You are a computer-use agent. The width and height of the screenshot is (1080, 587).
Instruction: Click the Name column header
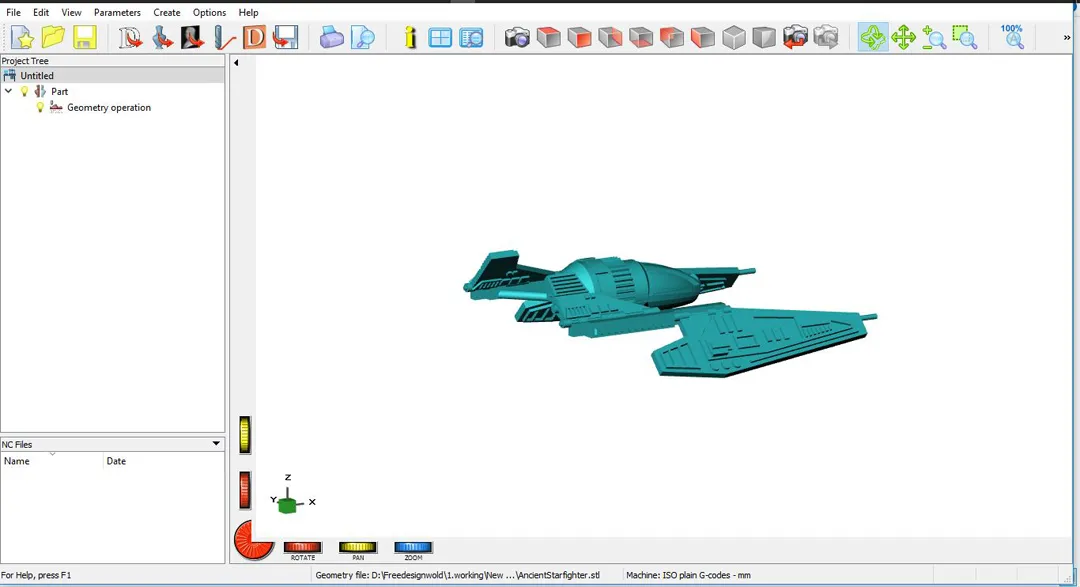pyautogui.click(x=17, y=461)
